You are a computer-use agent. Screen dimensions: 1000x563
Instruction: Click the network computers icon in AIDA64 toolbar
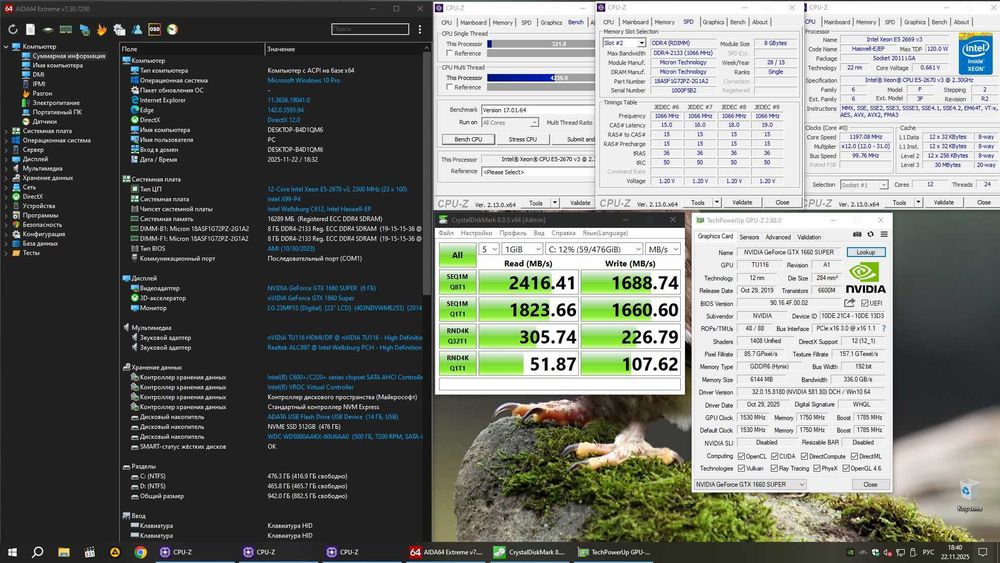pos(84,29)
